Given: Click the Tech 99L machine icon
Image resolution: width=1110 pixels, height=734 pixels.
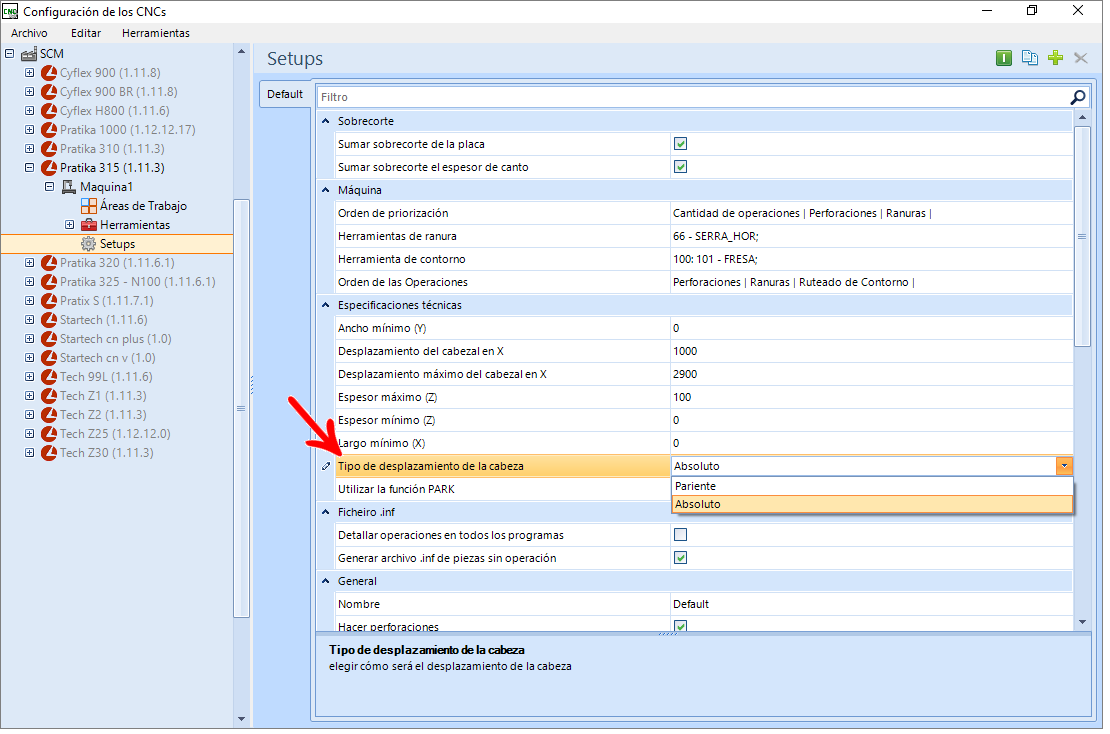Looking at the screenshot, I should [x=49, y=377].
